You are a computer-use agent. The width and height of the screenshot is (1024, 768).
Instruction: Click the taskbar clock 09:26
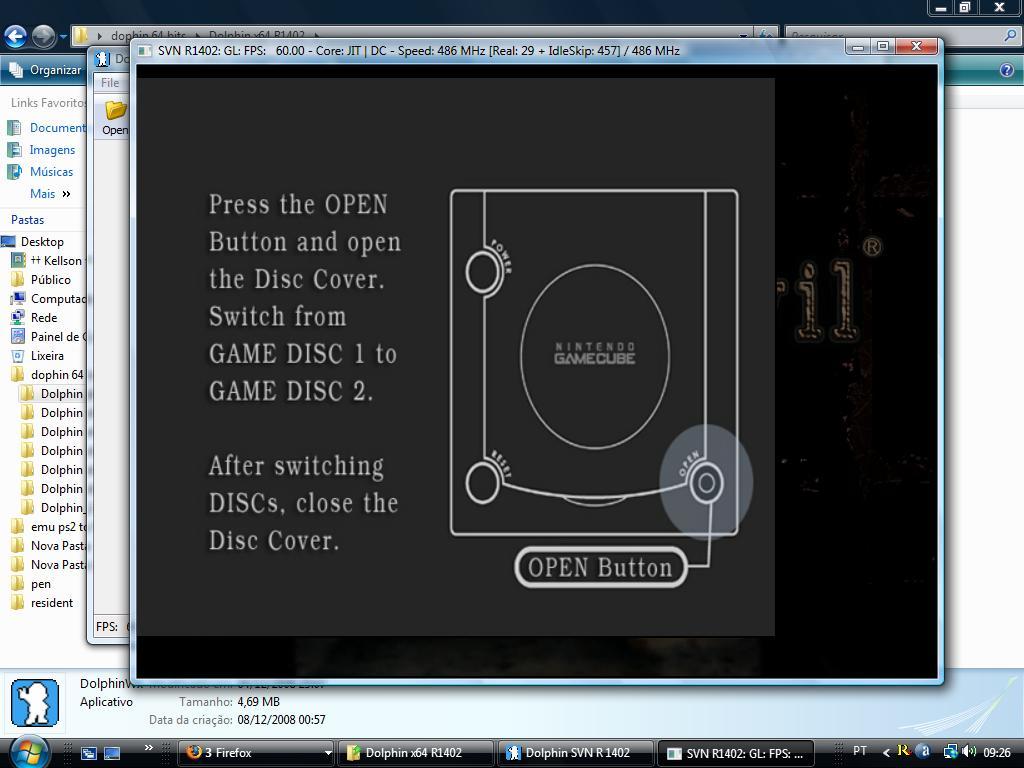click(x=997, y=752)
